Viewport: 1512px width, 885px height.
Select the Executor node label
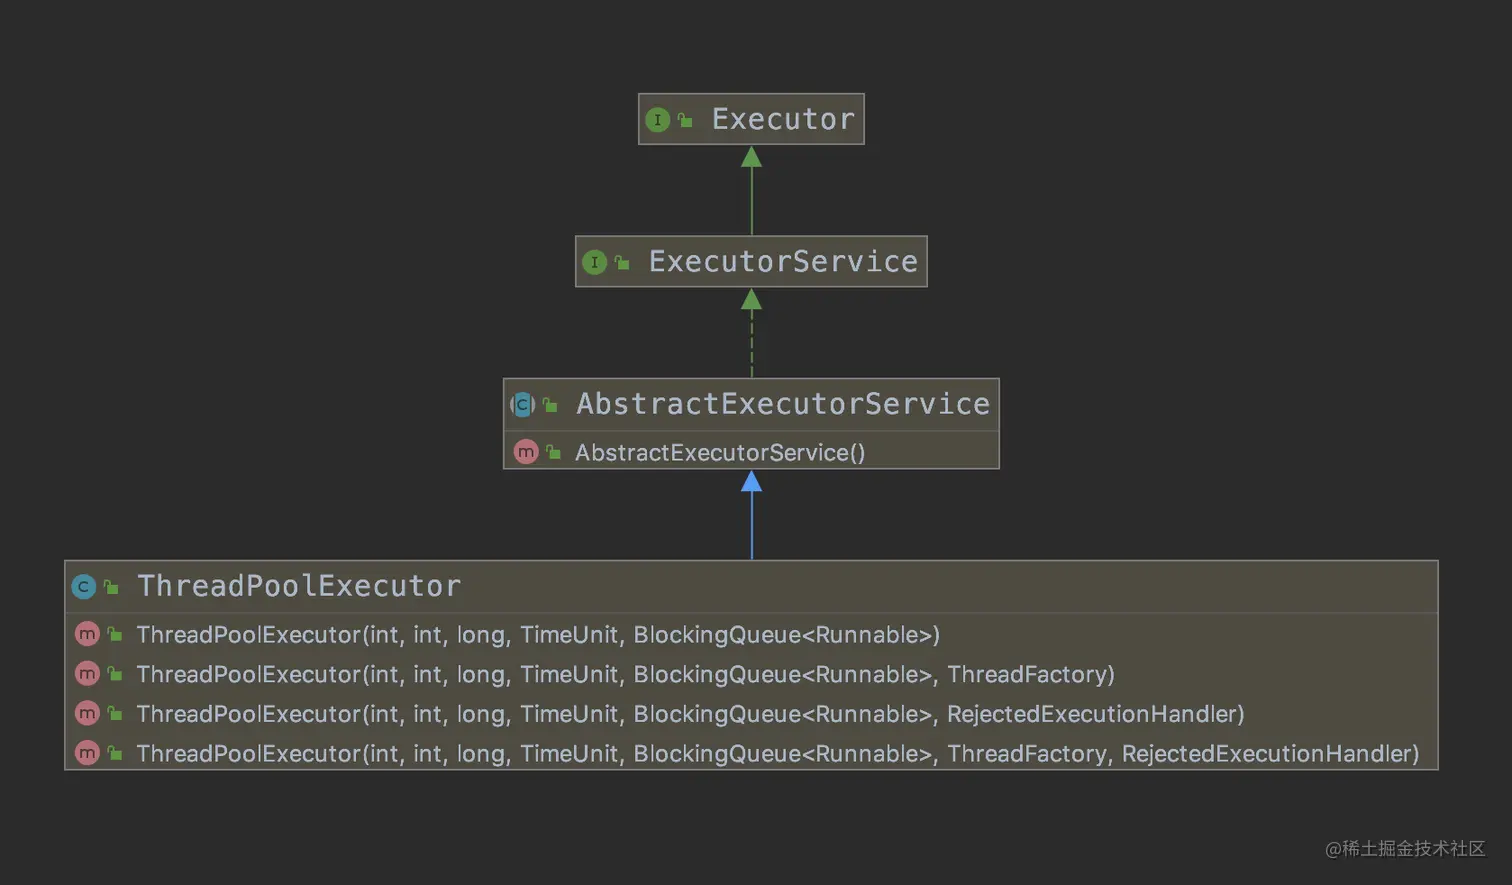click(783, 119)
